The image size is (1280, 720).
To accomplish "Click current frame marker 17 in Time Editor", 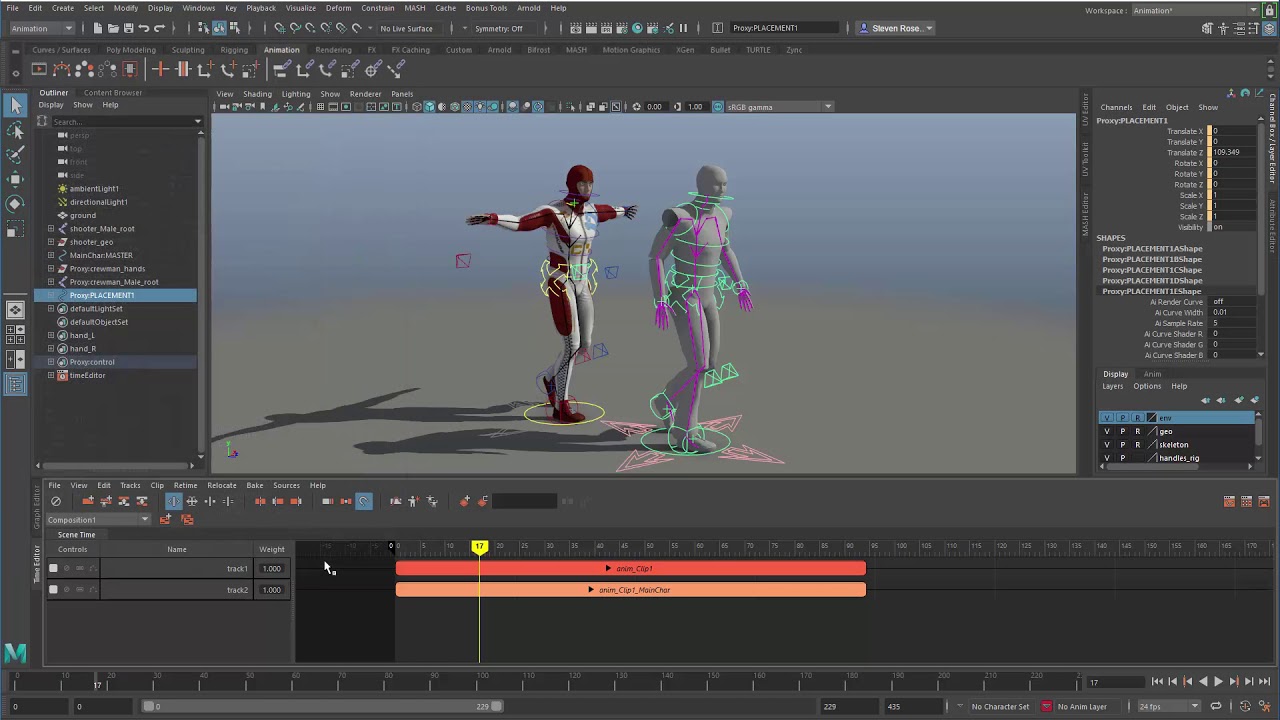I will click(x=480, y=547).
